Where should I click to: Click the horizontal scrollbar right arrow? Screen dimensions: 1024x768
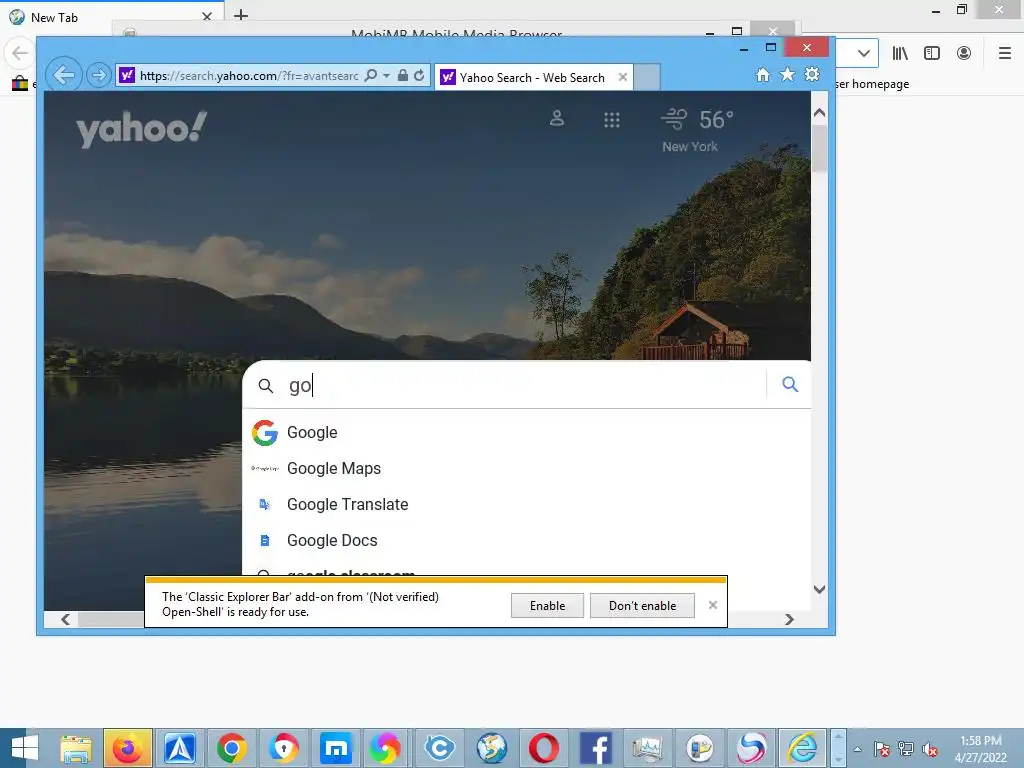click(790, 619)
